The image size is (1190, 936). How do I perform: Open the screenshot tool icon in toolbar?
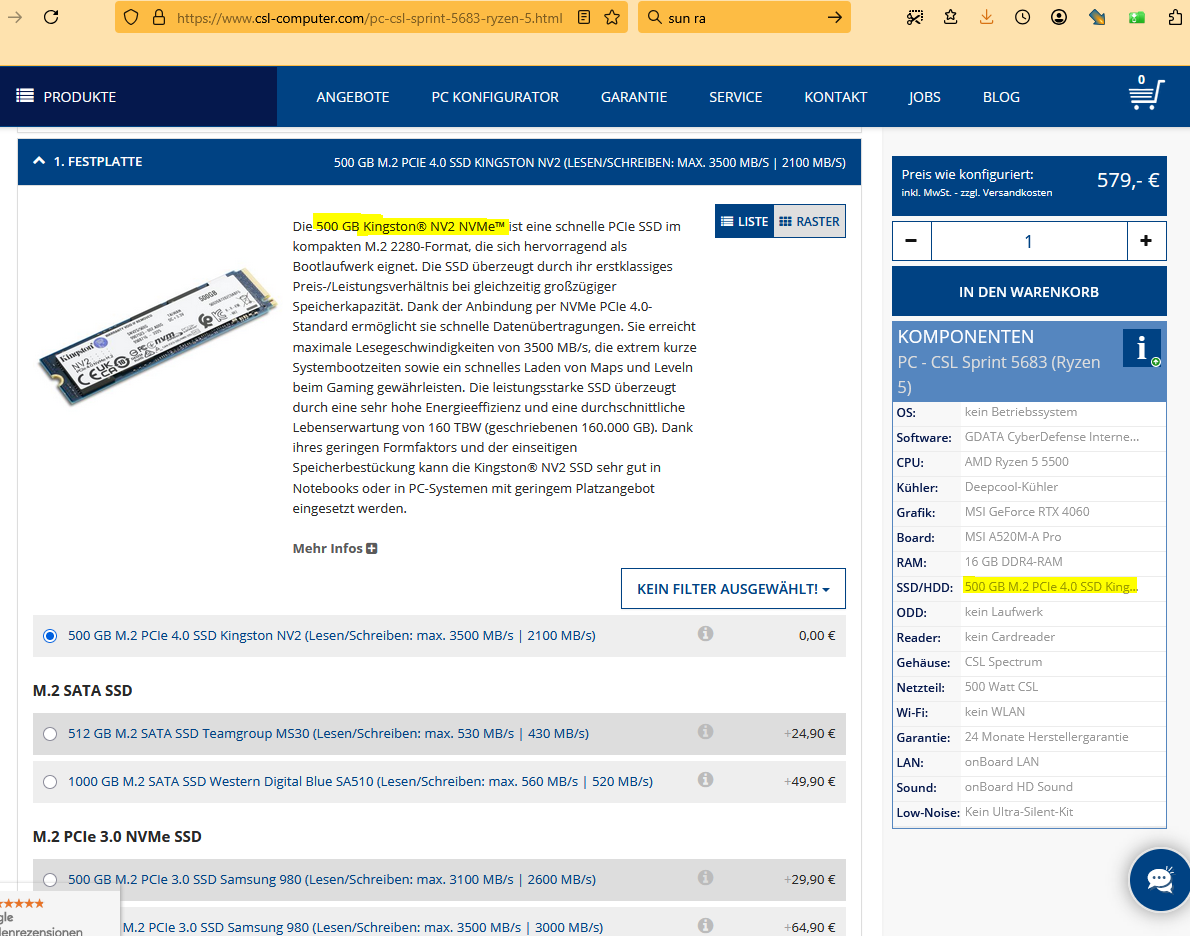click(915, 17)
